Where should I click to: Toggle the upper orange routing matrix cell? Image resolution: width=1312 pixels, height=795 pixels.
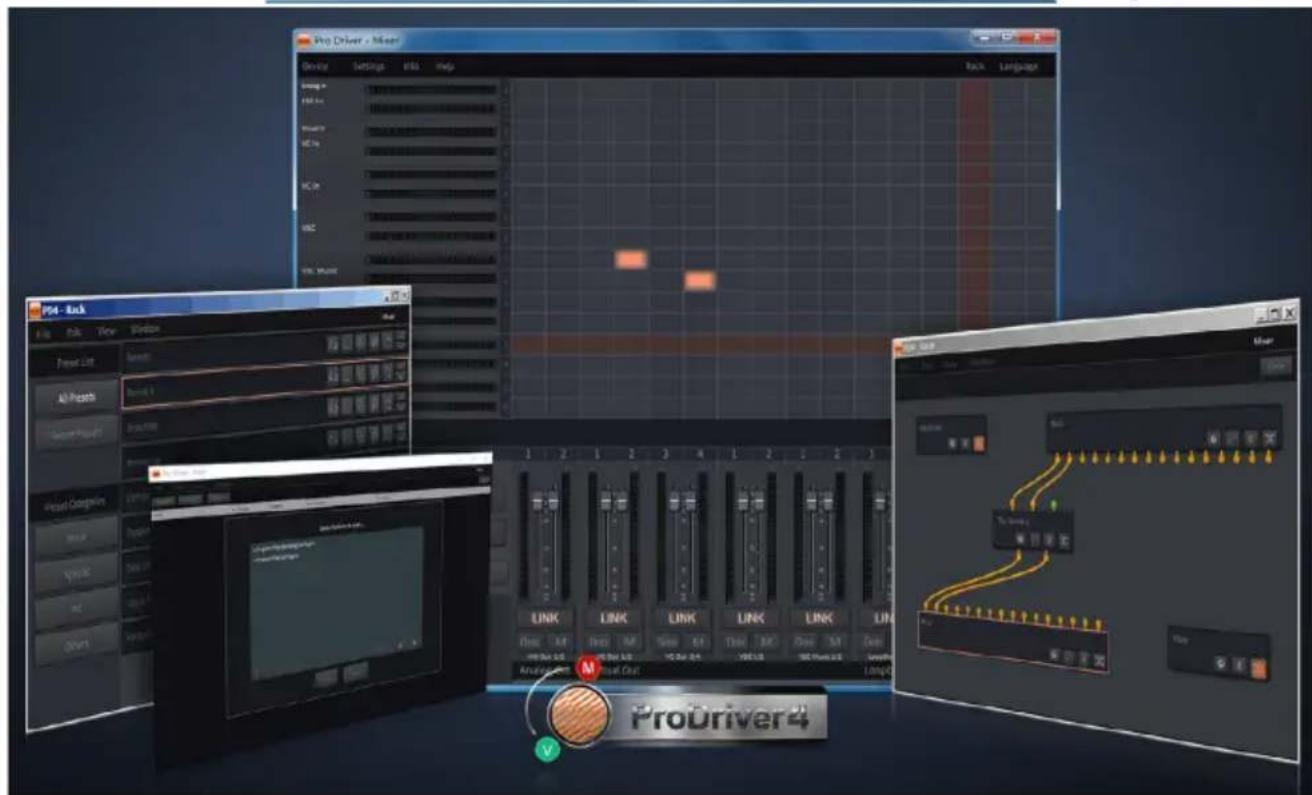click(x=630, y=260)
